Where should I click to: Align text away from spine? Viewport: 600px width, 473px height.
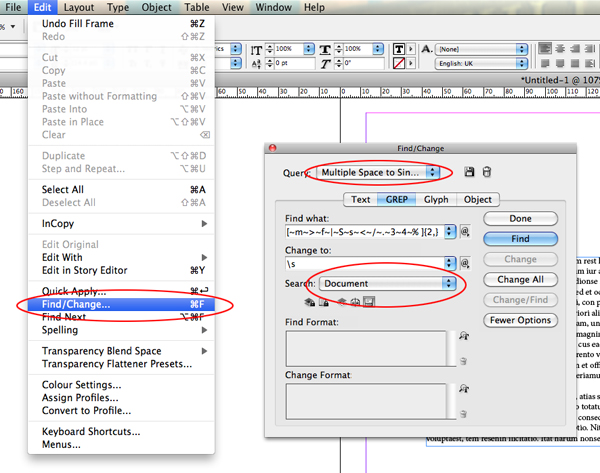click(x=590, y=63)
